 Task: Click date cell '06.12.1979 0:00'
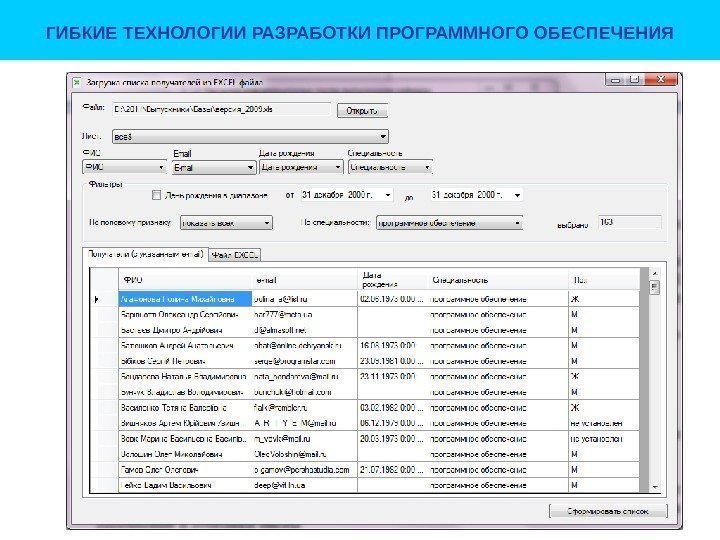click(x=392, y=423)
